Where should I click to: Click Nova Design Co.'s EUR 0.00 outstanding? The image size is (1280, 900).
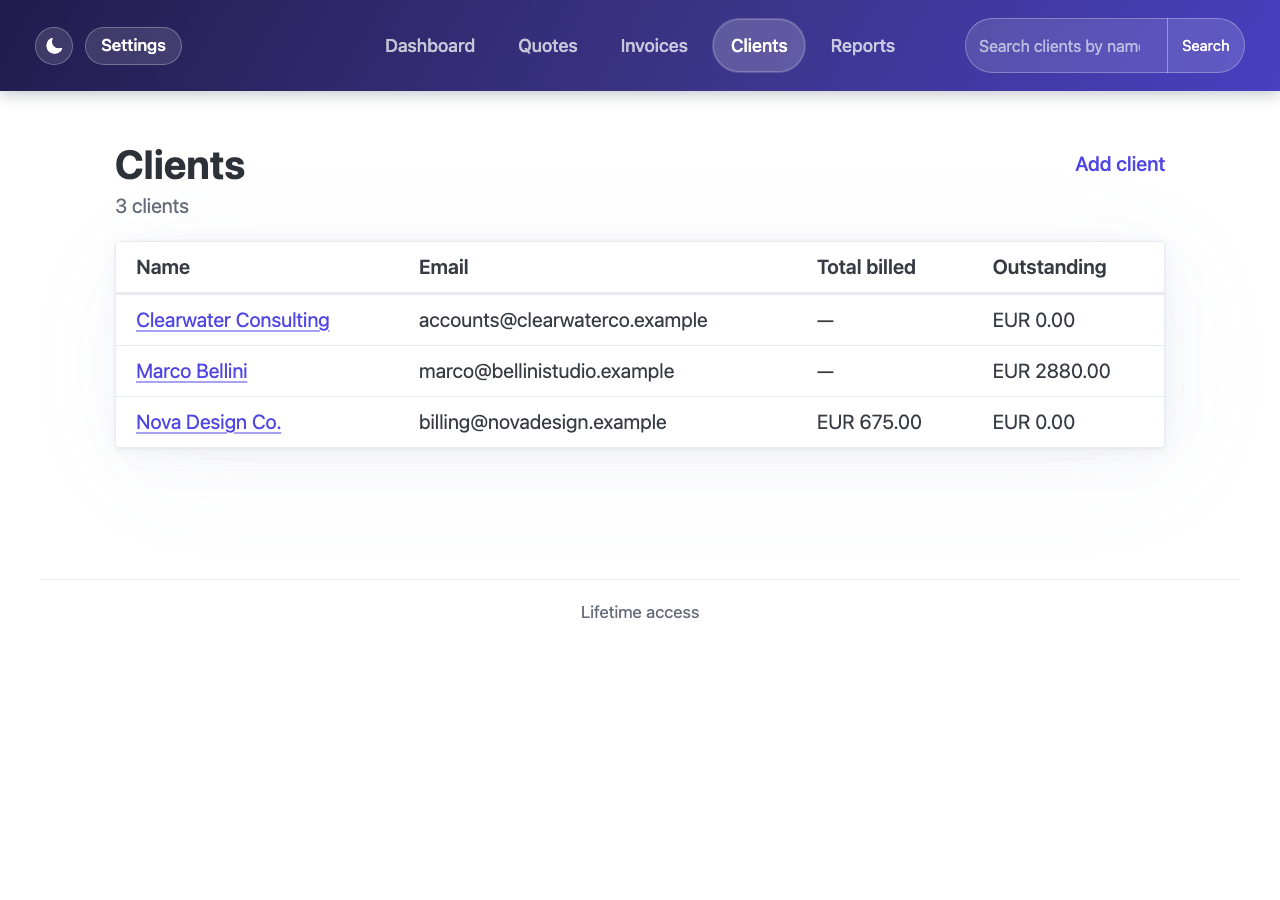pyautogui.click(x=1034, y=422)
